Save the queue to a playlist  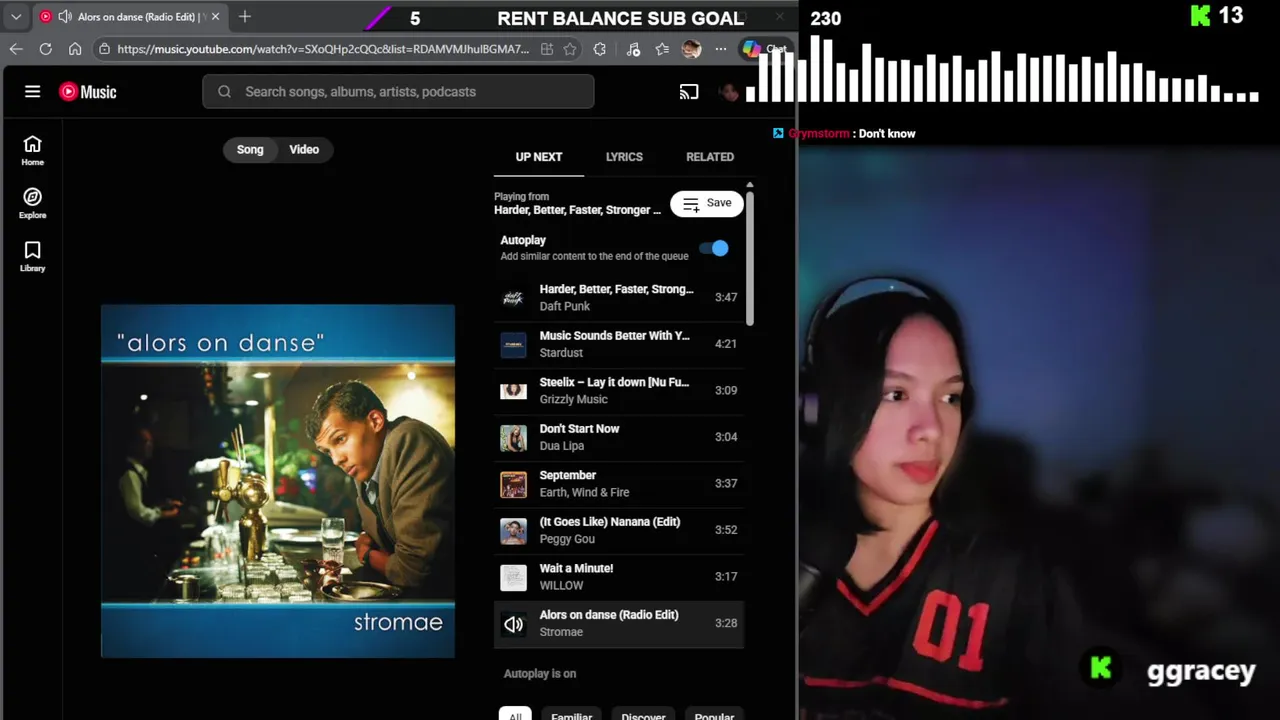click(707, 203)
